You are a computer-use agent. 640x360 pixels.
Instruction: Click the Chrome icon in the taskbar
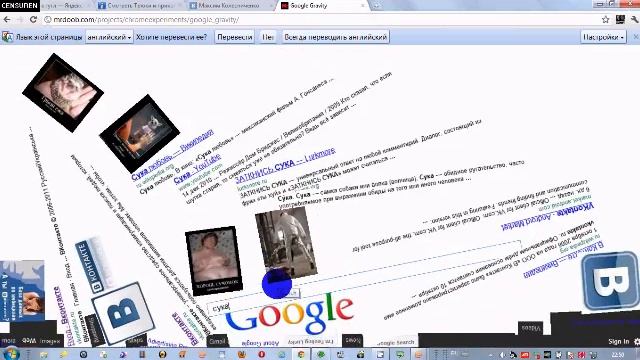[x=301, y=354]
